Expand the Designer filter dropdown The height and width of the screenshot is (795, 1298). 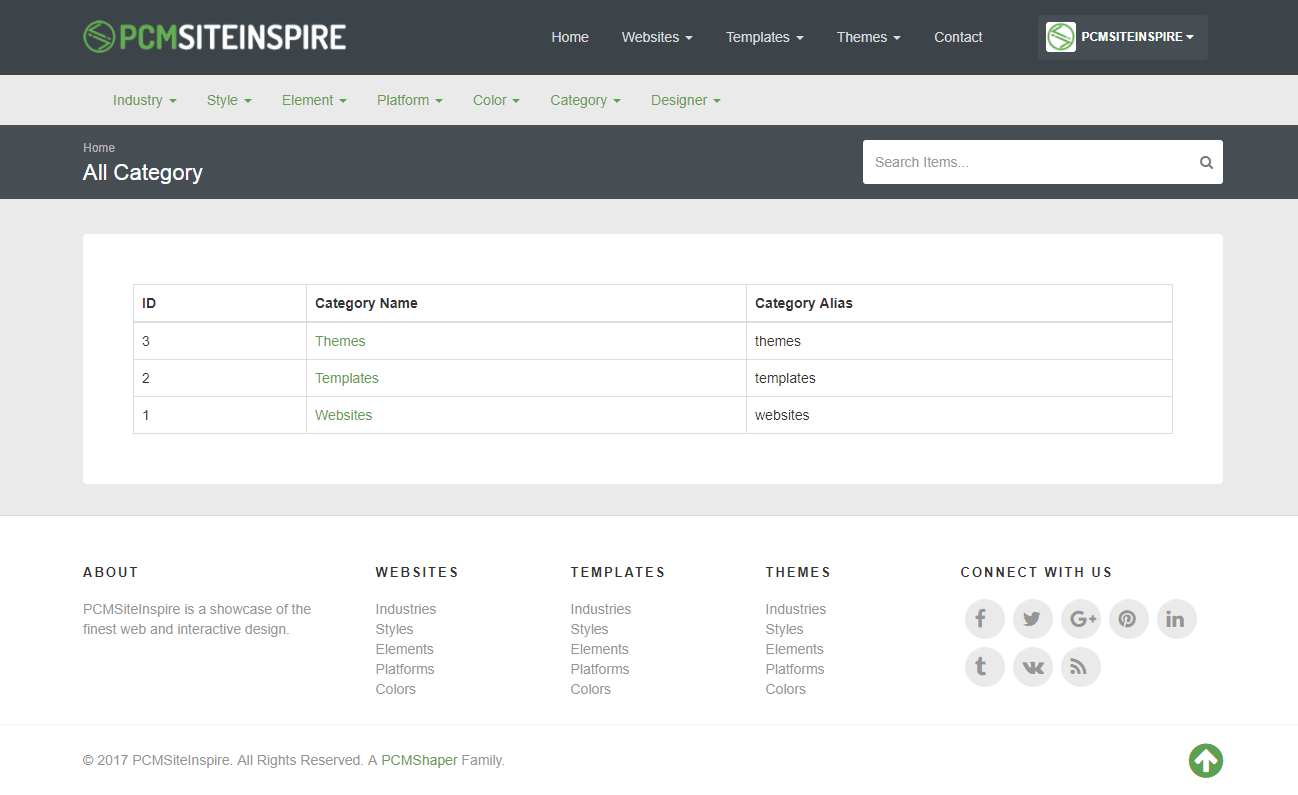pyautogui.click(x=685, y=100)
